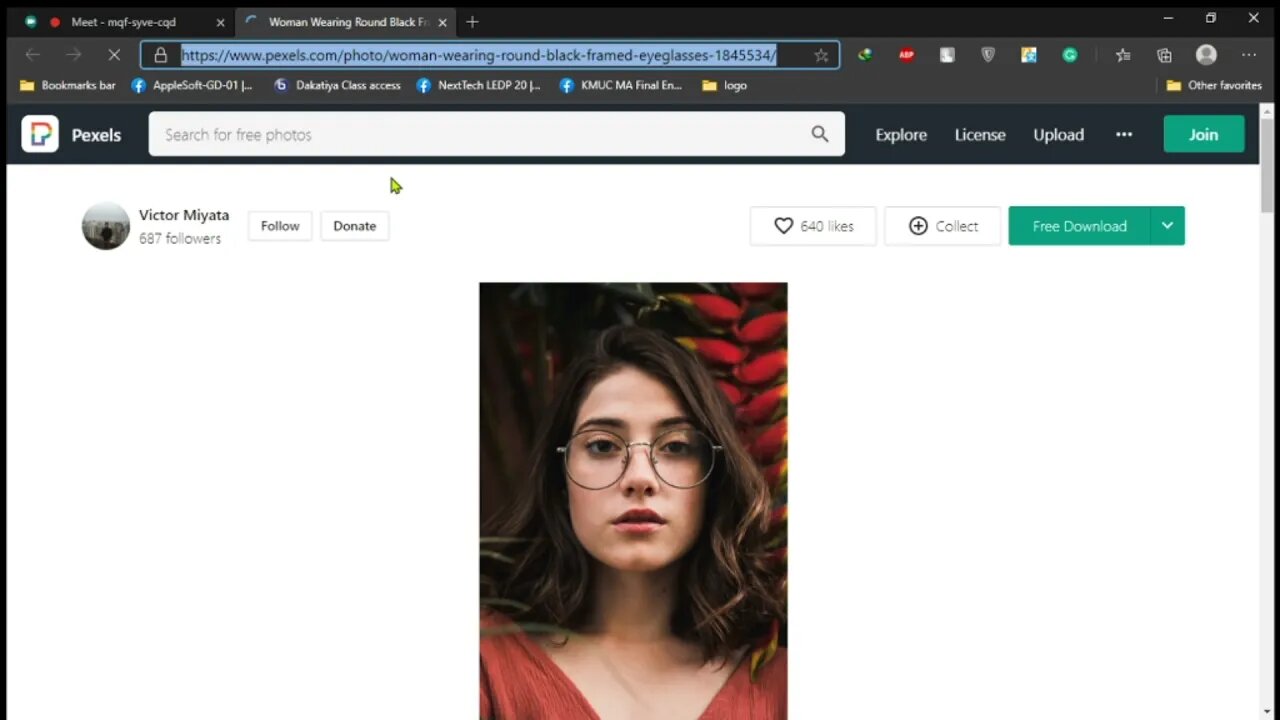View site information lock icon
1280x720 pixels.
[160, 55]
